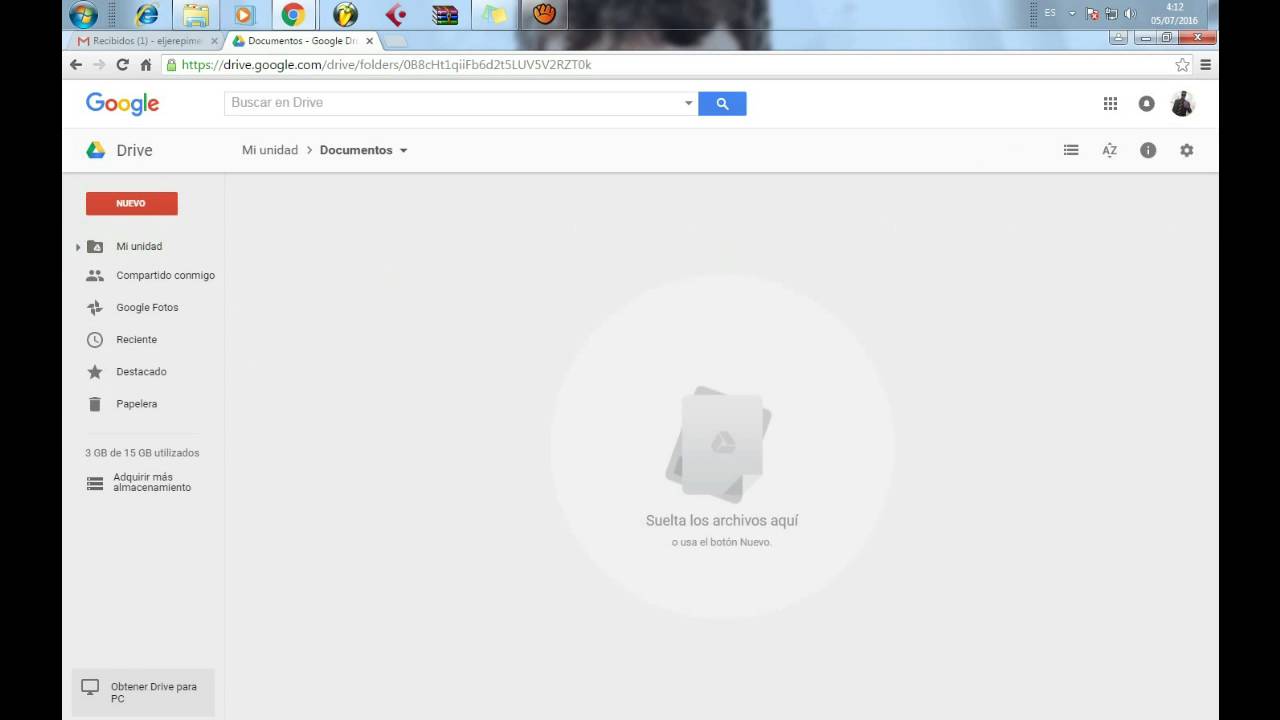Open the AZ sort options
The height and width of the screenshot is (720, 1280).
(x=1109, y=150)
